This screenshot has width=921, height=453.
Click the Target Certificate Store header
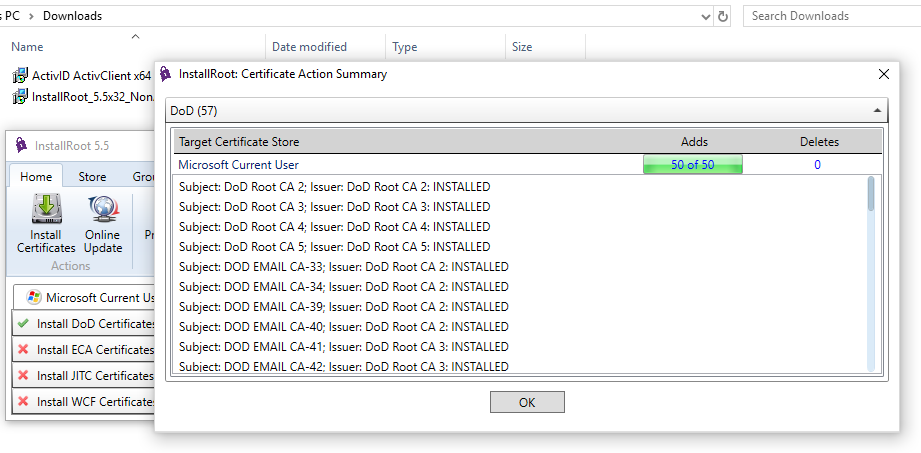(239, 142)
